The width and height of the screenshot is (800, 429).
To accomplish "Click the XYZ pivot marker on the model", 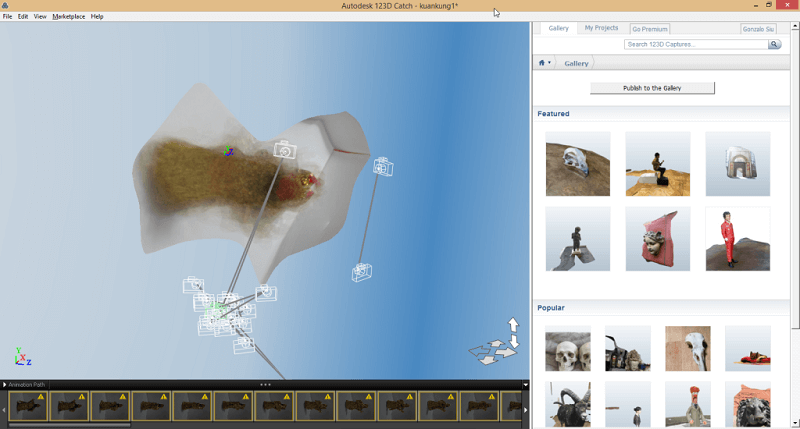I will point(229,151).
